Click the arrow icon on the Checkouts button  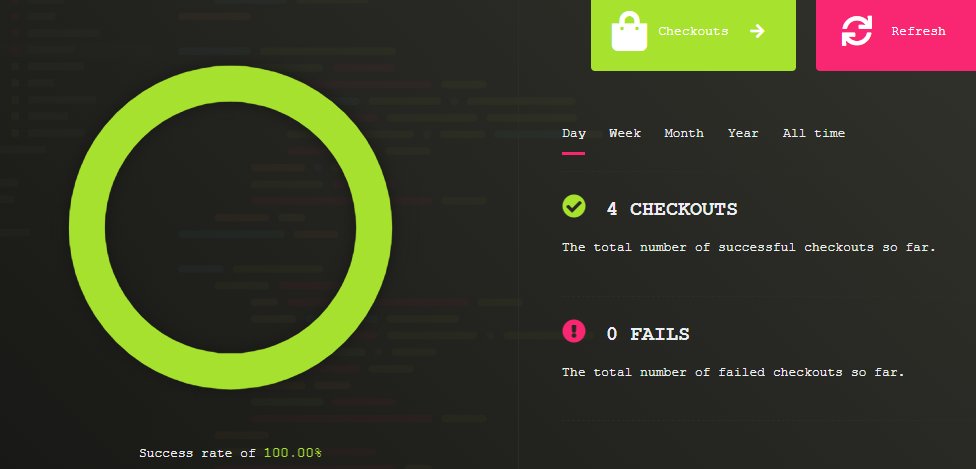[x=757, y=31]
